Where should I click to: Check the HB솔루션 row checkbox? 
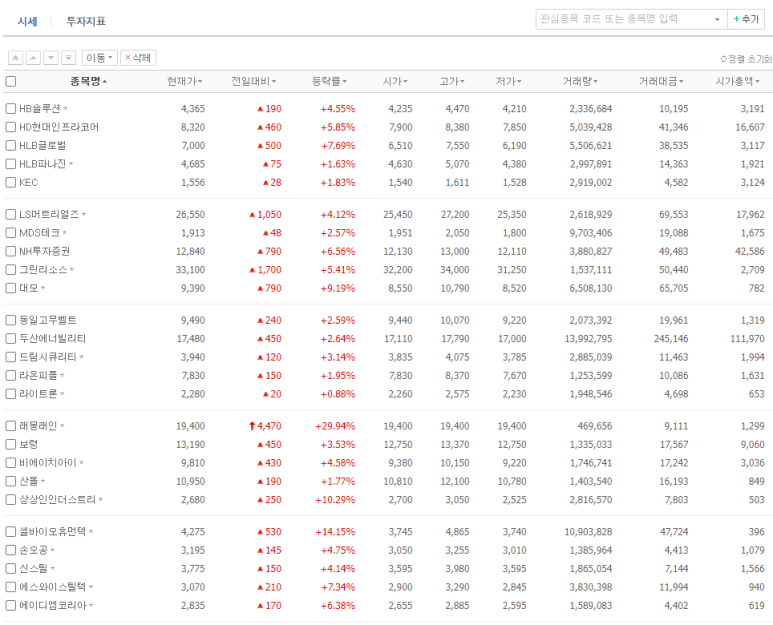(10, 108)
